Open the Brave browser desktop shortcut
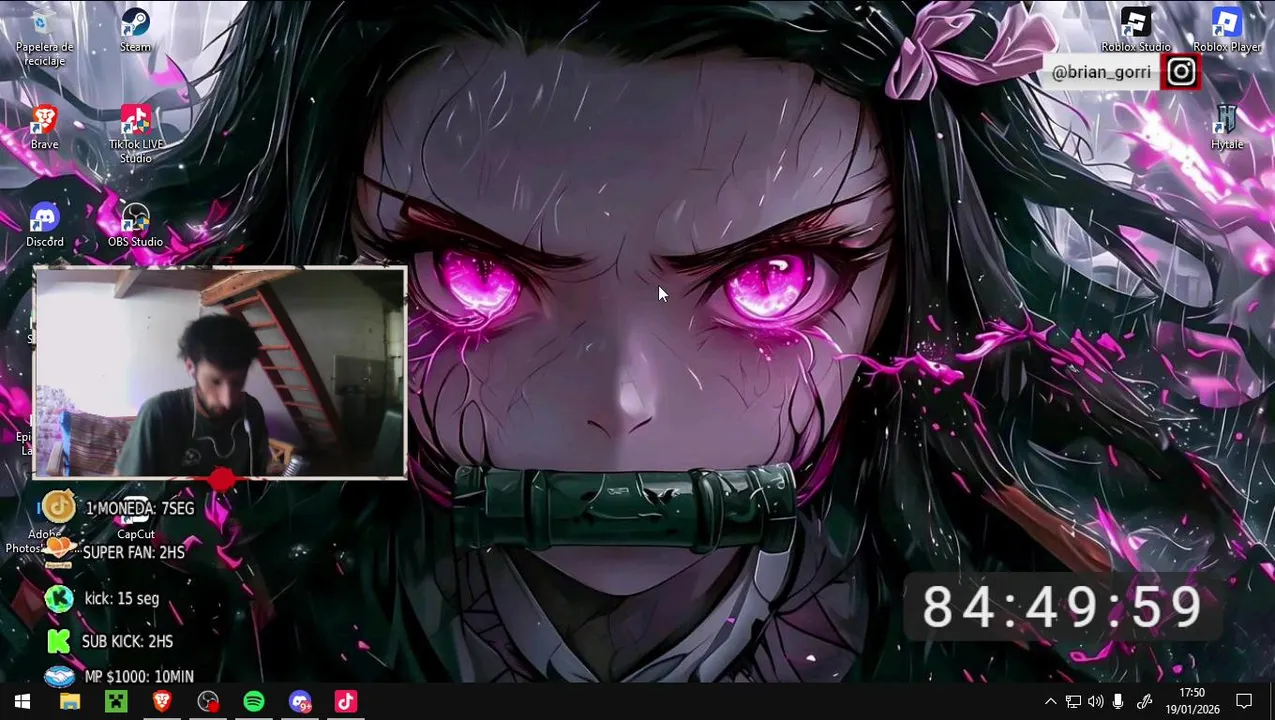Image resolution: width=1275 pixels, height=720 pixels. [44, 127]
